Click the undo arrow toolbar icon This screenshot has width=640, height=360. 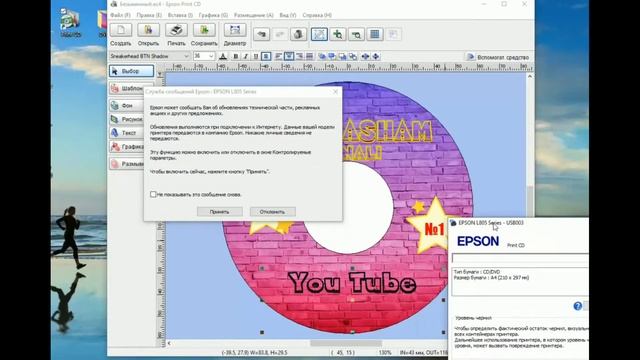click(261, 34)
